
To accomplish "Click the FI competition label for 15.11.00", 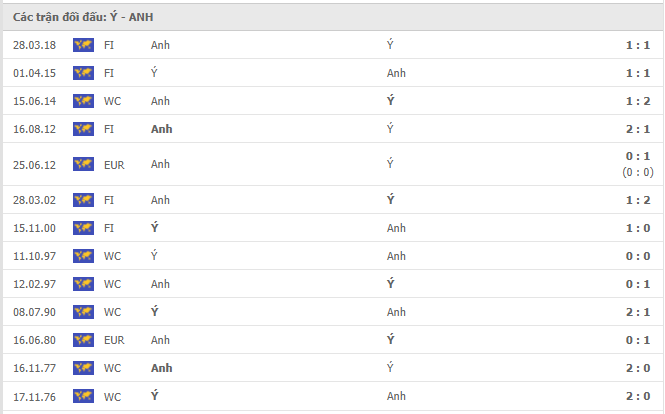I will pyautogui.click(x=109, y=228).
